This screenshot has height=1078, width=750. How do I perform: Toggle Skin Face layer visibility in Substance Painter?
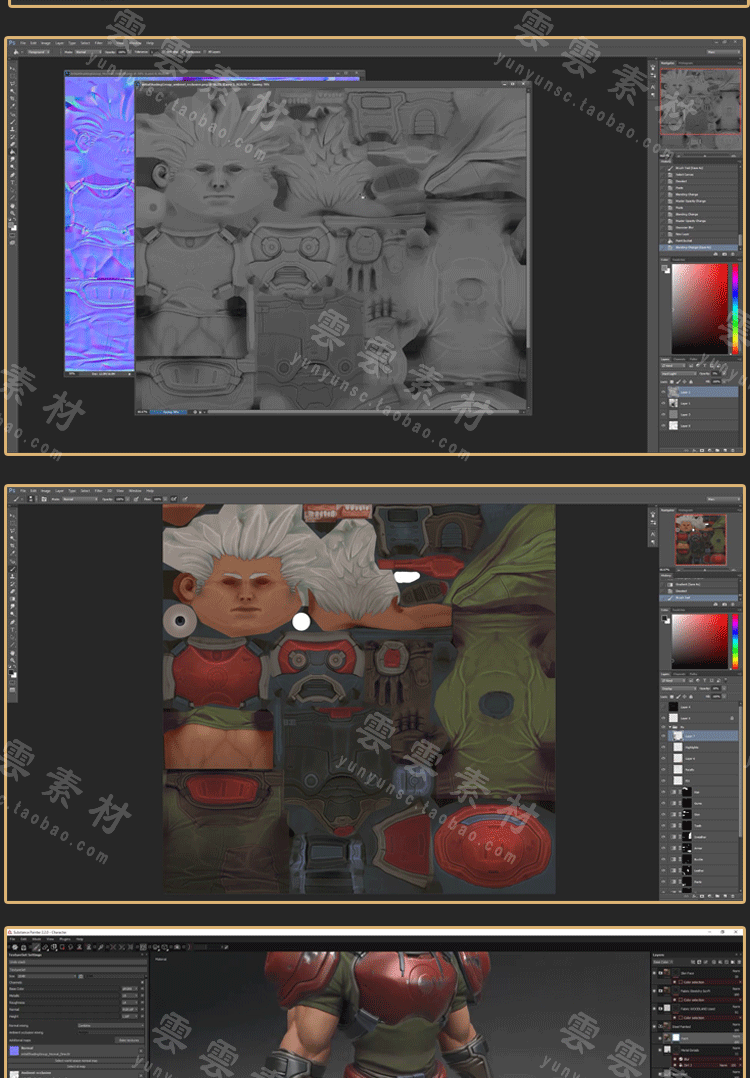654,973
